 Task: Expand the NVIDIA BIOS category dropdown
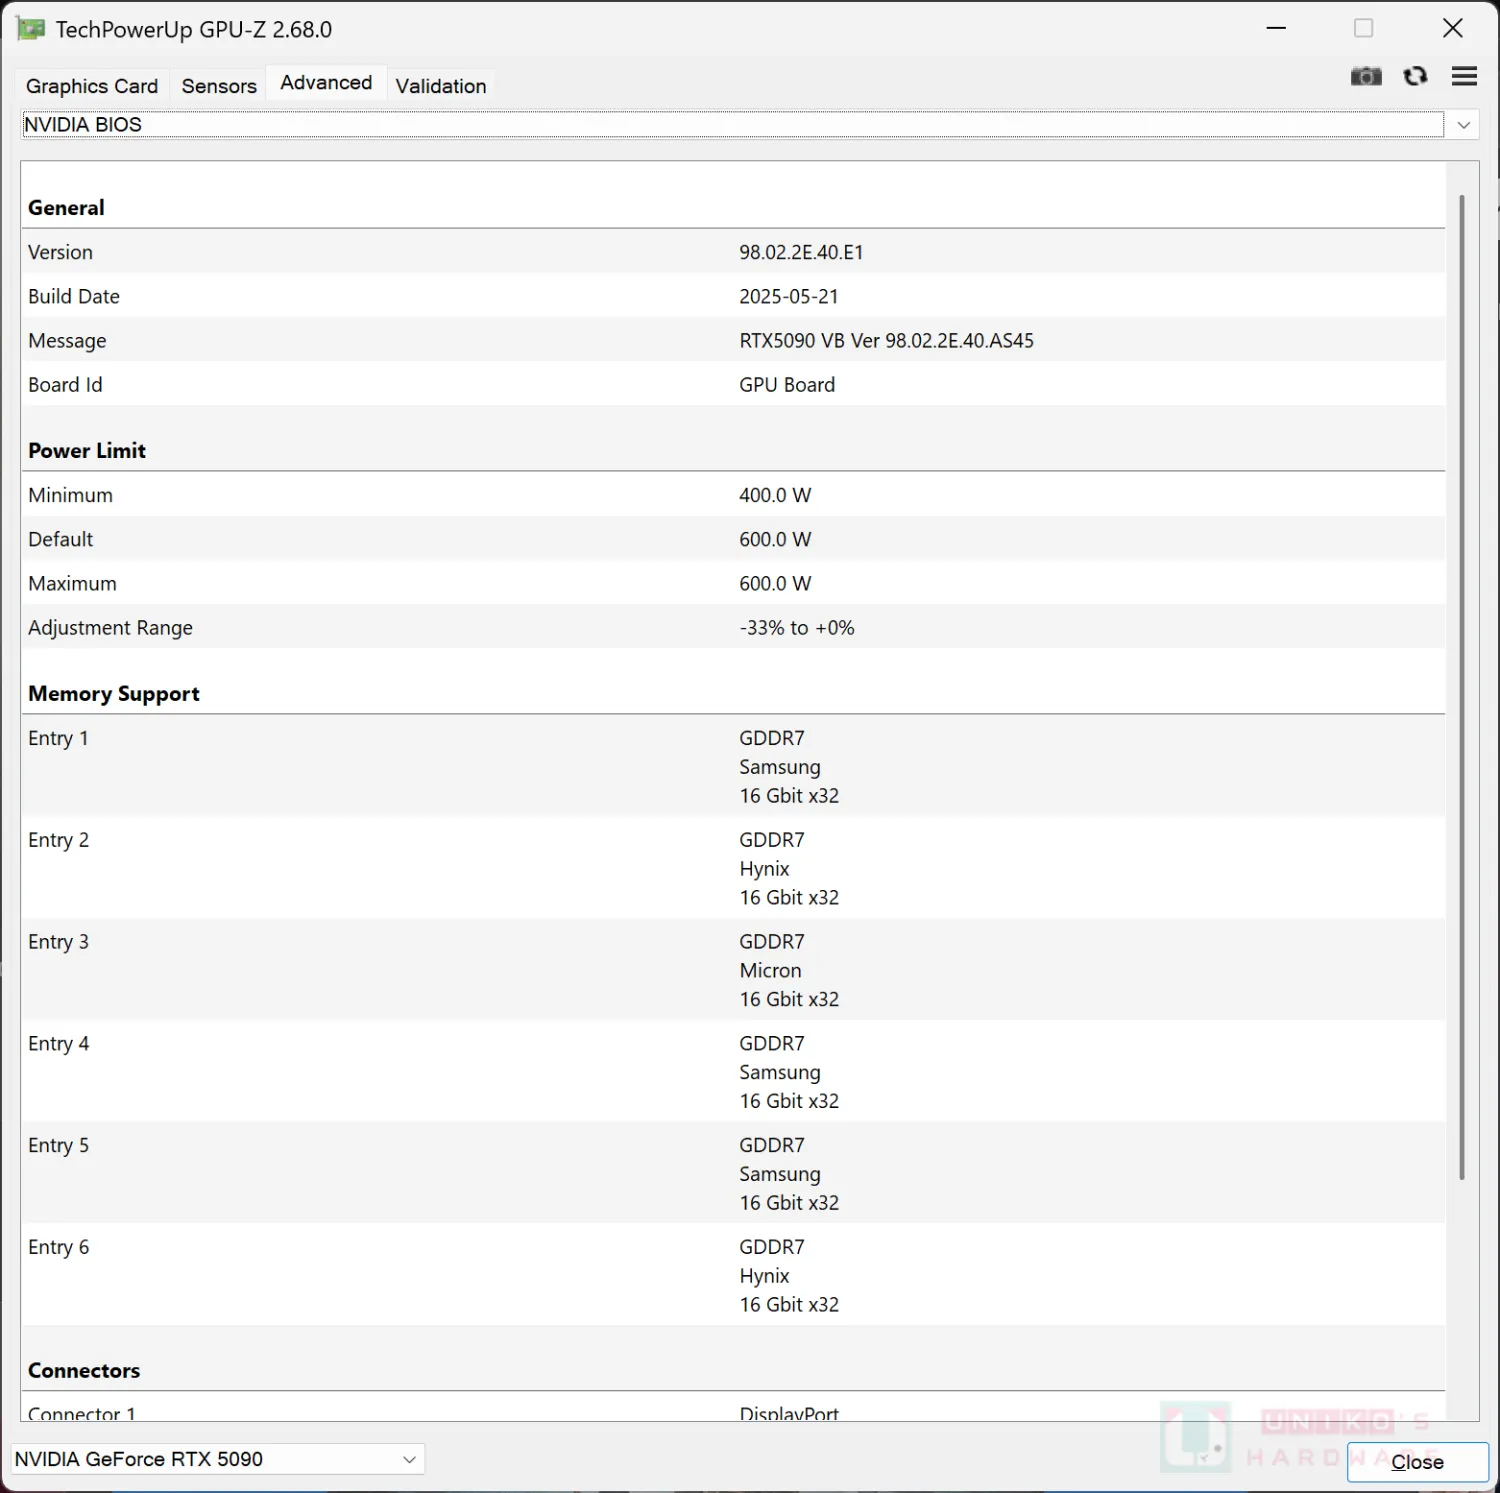pyautogui.click(x=1463, y=125)
